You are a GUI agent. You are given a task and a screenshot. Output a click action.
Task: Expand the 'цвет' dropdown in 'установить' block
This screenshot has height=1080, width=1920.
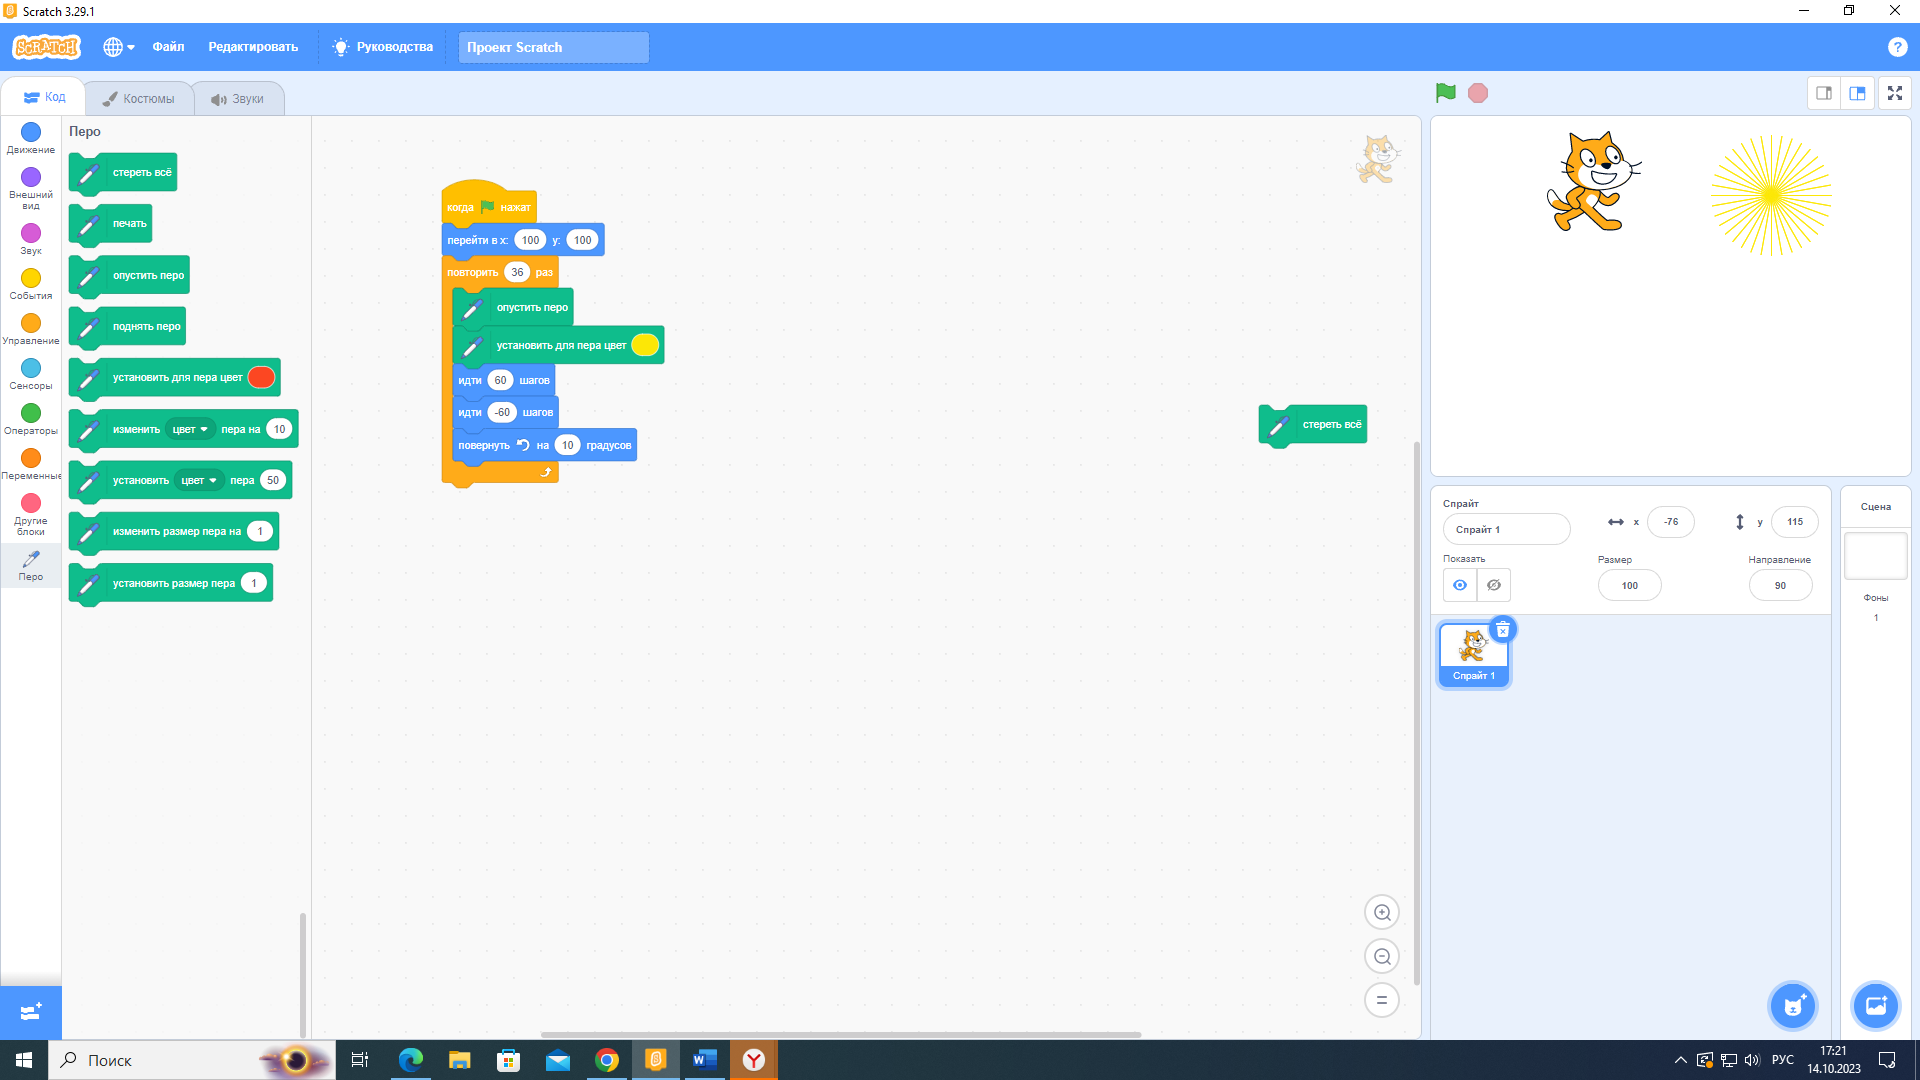[x=199, y=480]
